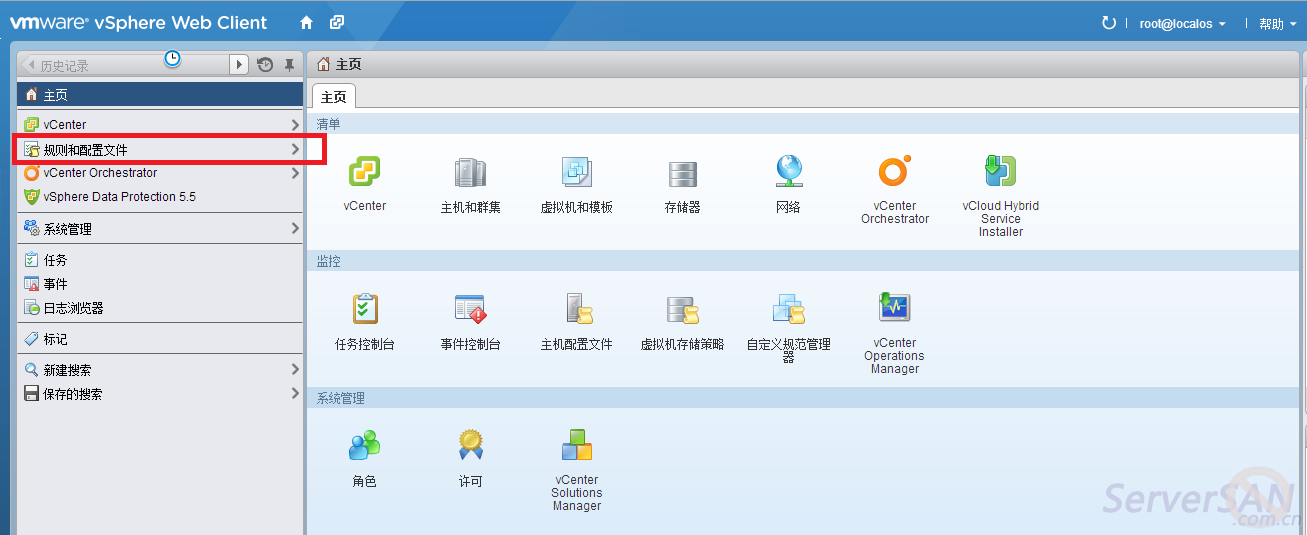This screenshot has width=1307, height=535.
Task: Click the recent history clock icon in navigator
Action: [265, 65]
